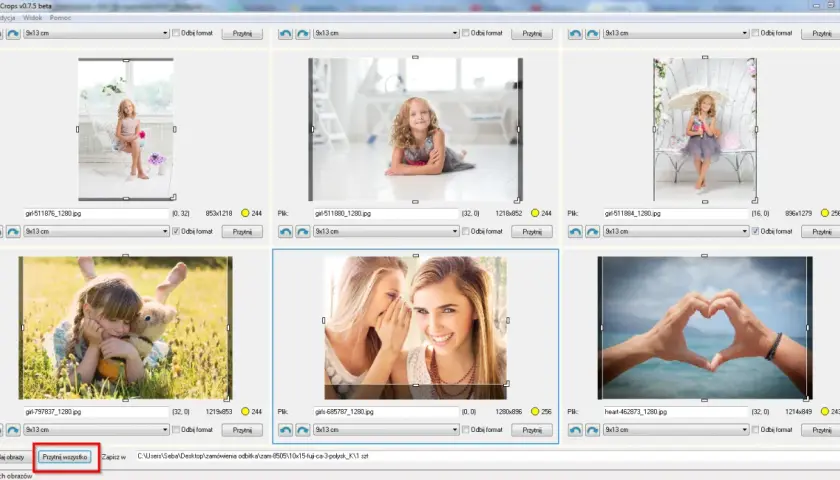Enable Odbij format above the girl-511884 photo

(x=755, y=33)
